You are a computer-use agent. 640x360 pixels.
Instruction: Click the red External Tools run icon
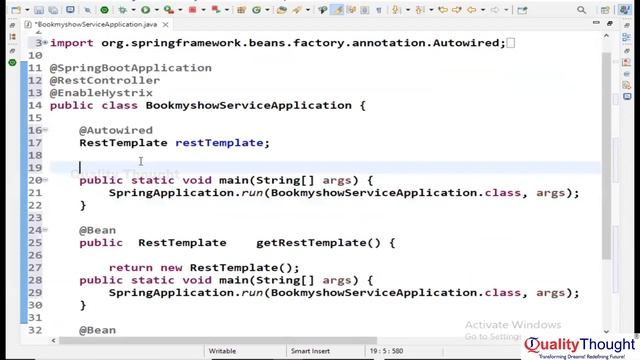216,9
